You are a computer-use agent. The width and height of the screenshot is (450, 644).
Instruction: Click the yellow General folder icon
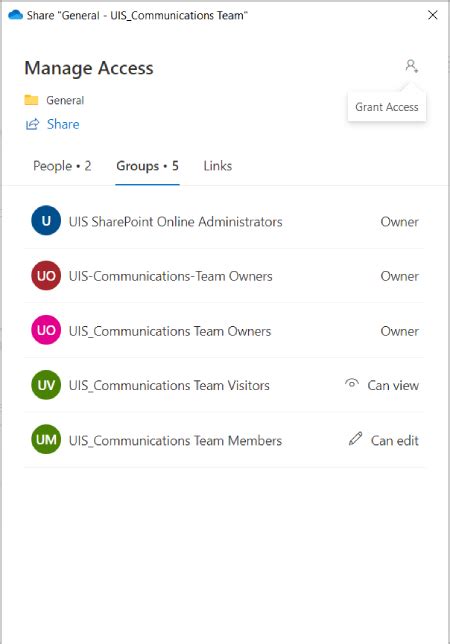tap(31, 100)
